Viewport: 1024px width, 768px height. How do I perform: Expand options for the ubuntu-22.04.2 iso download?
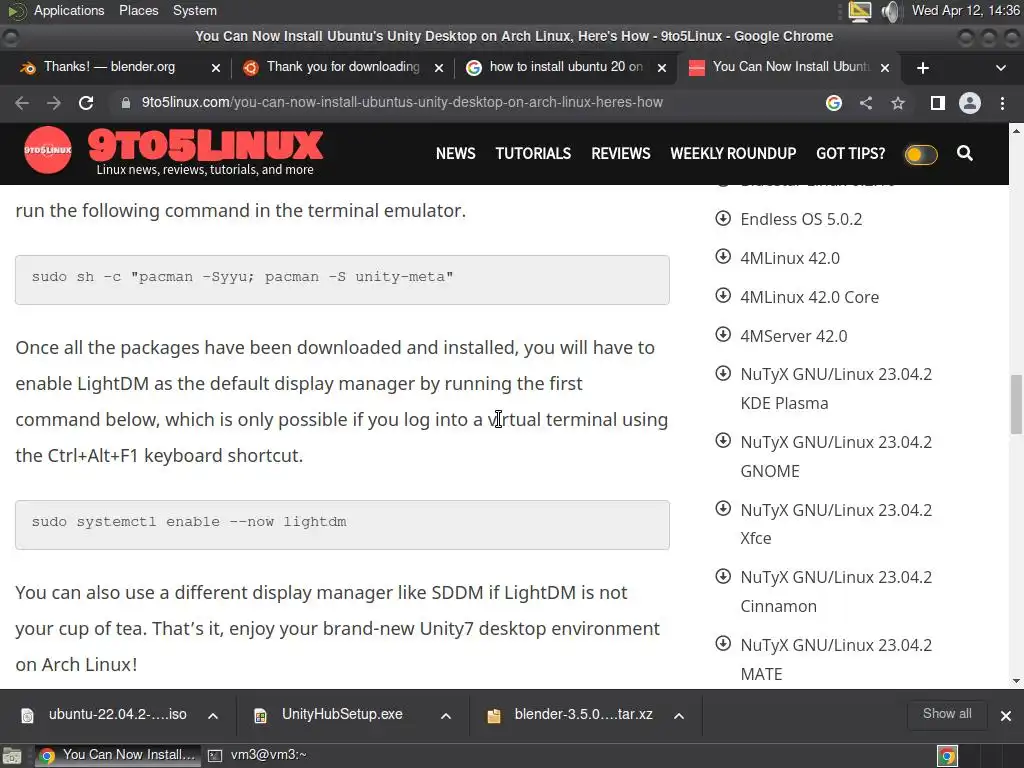213,716
